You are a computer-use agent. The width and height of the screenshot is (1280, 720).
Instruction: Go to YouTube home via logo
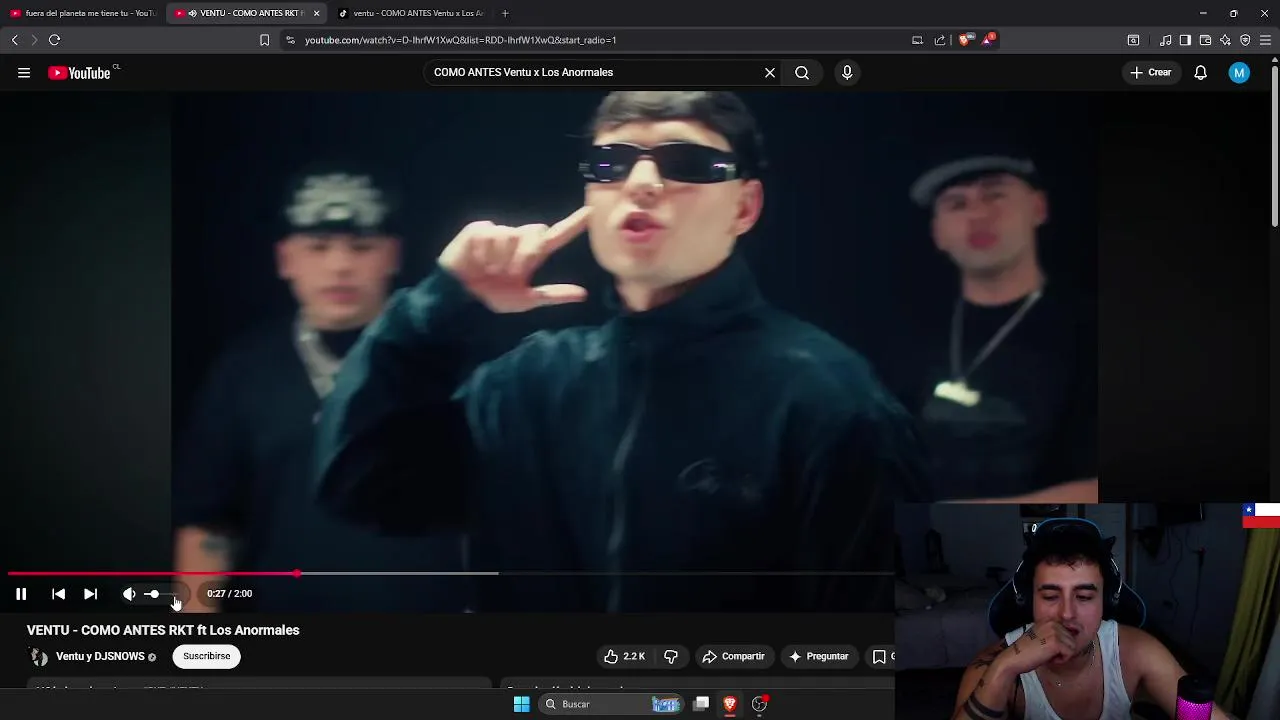tap(79, 73)
